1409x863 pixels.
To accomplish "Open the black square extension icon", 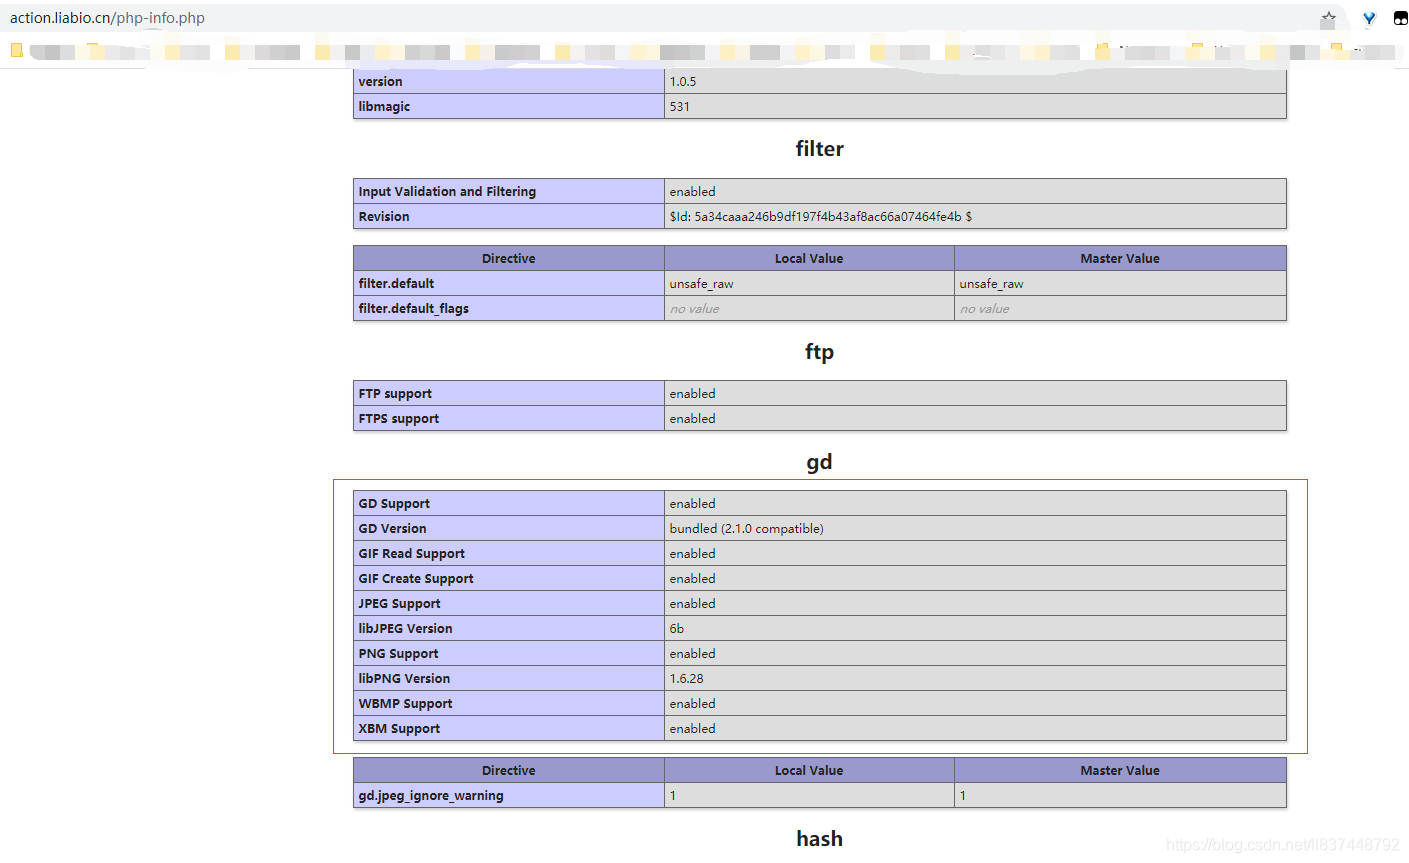I will (1400, 18).
